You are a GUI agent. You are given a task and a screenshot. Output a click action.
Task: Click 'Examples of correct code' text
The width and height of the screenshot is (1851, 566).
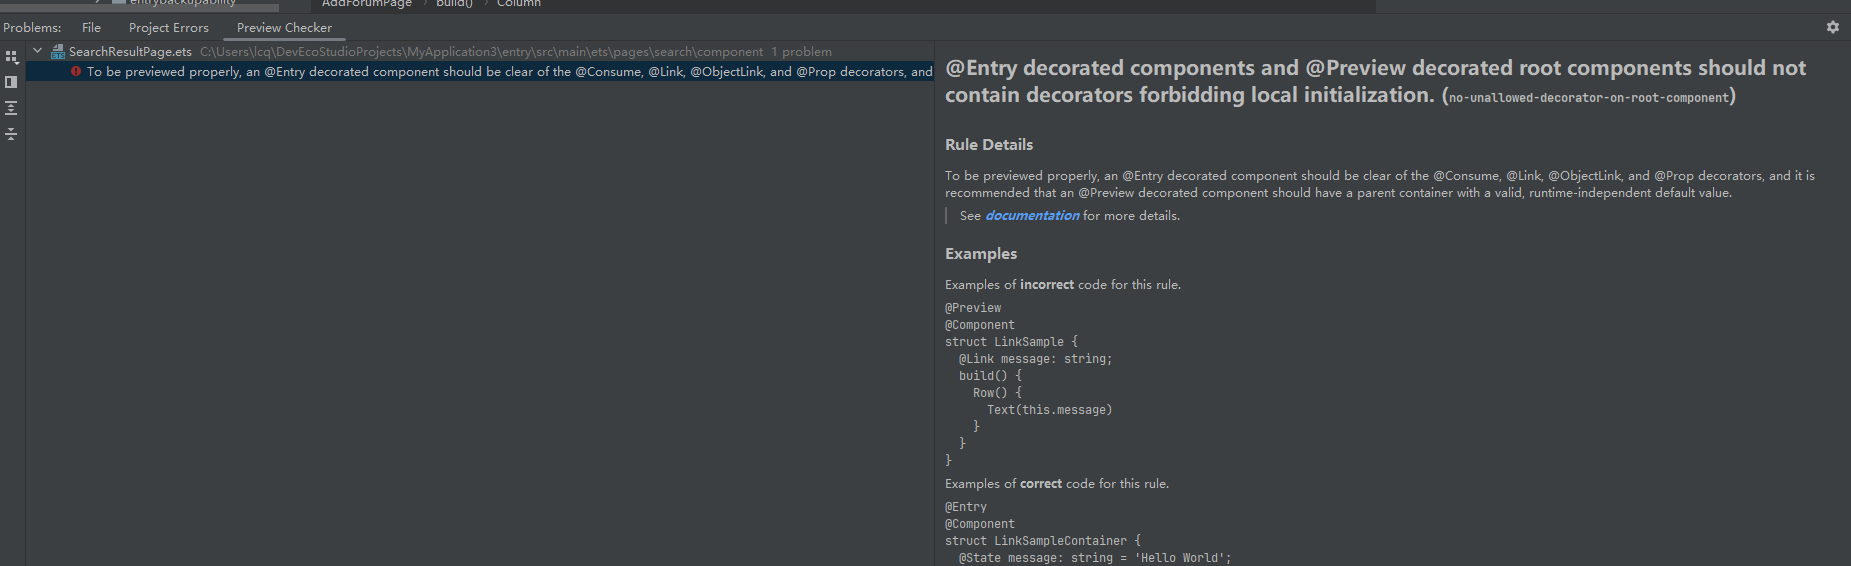click(x=1057, y=484)
